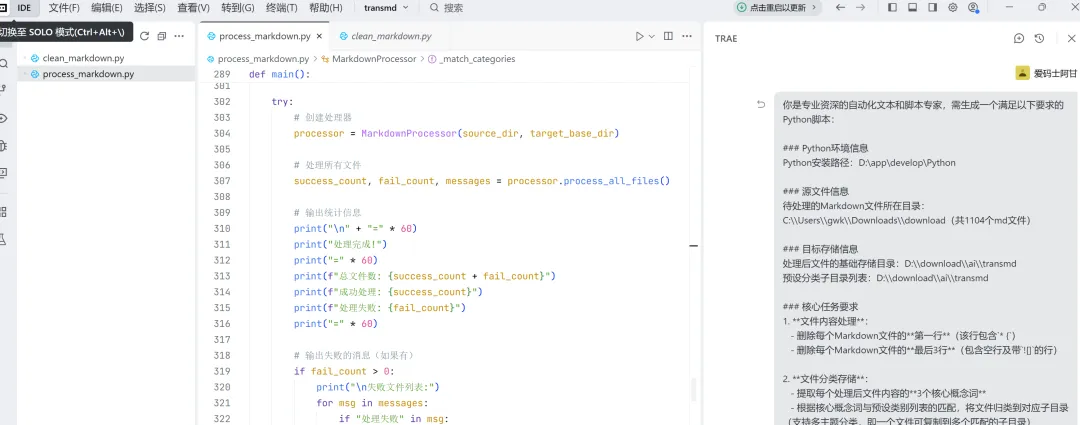Viewport: 1080px width, 425px height.
Task: Open the 转到(G) menu
Action: point(236,8)
